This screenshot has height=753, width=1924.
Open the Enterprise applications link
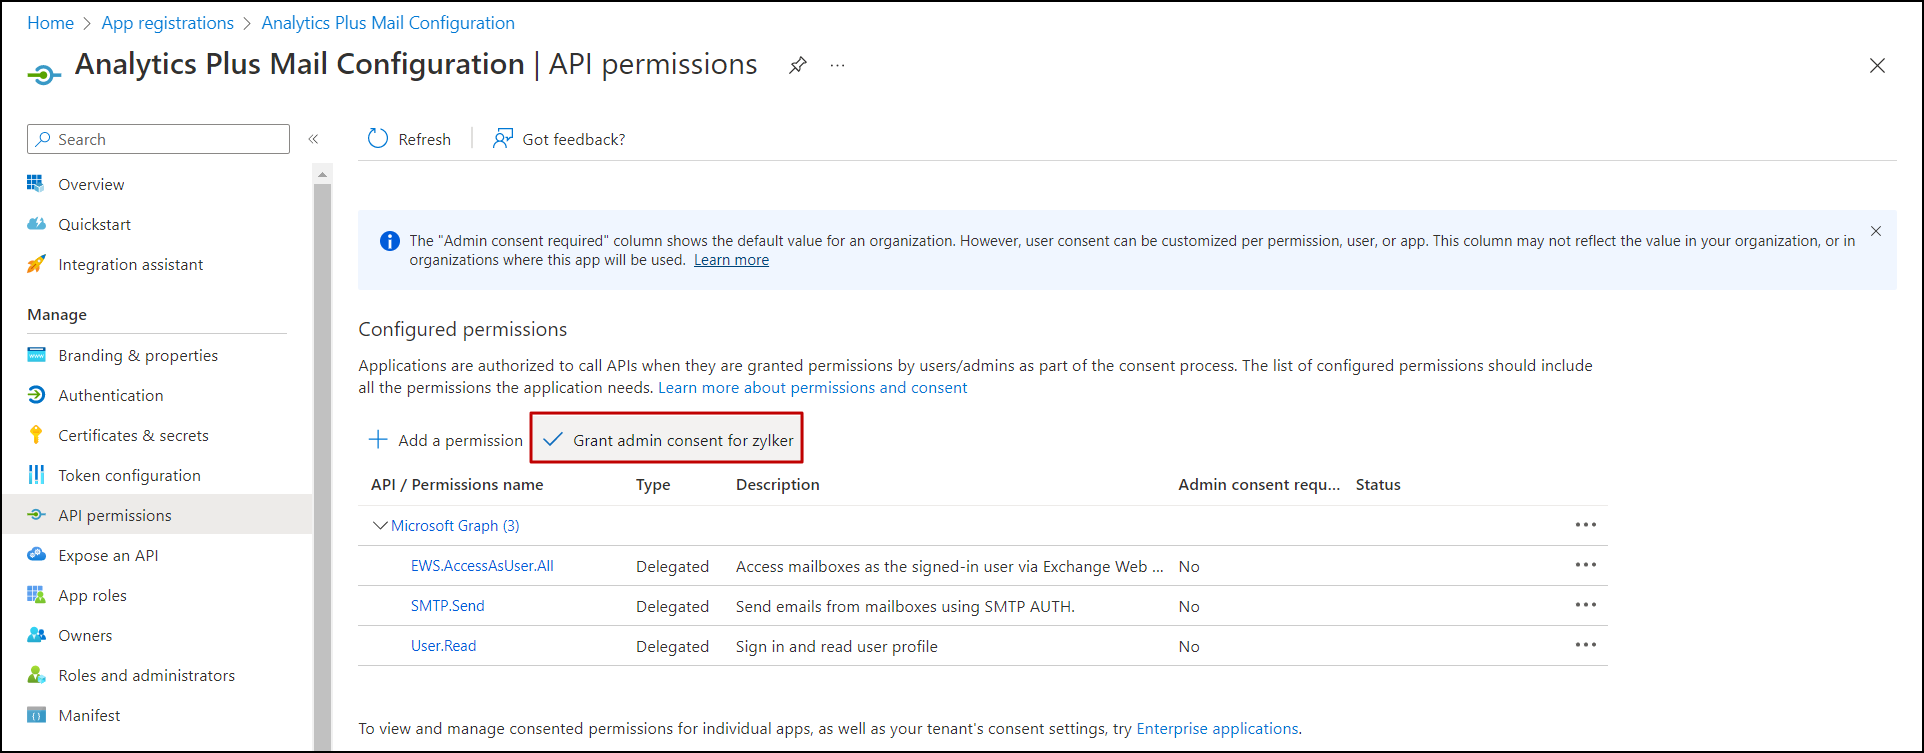pos(1217,728)
